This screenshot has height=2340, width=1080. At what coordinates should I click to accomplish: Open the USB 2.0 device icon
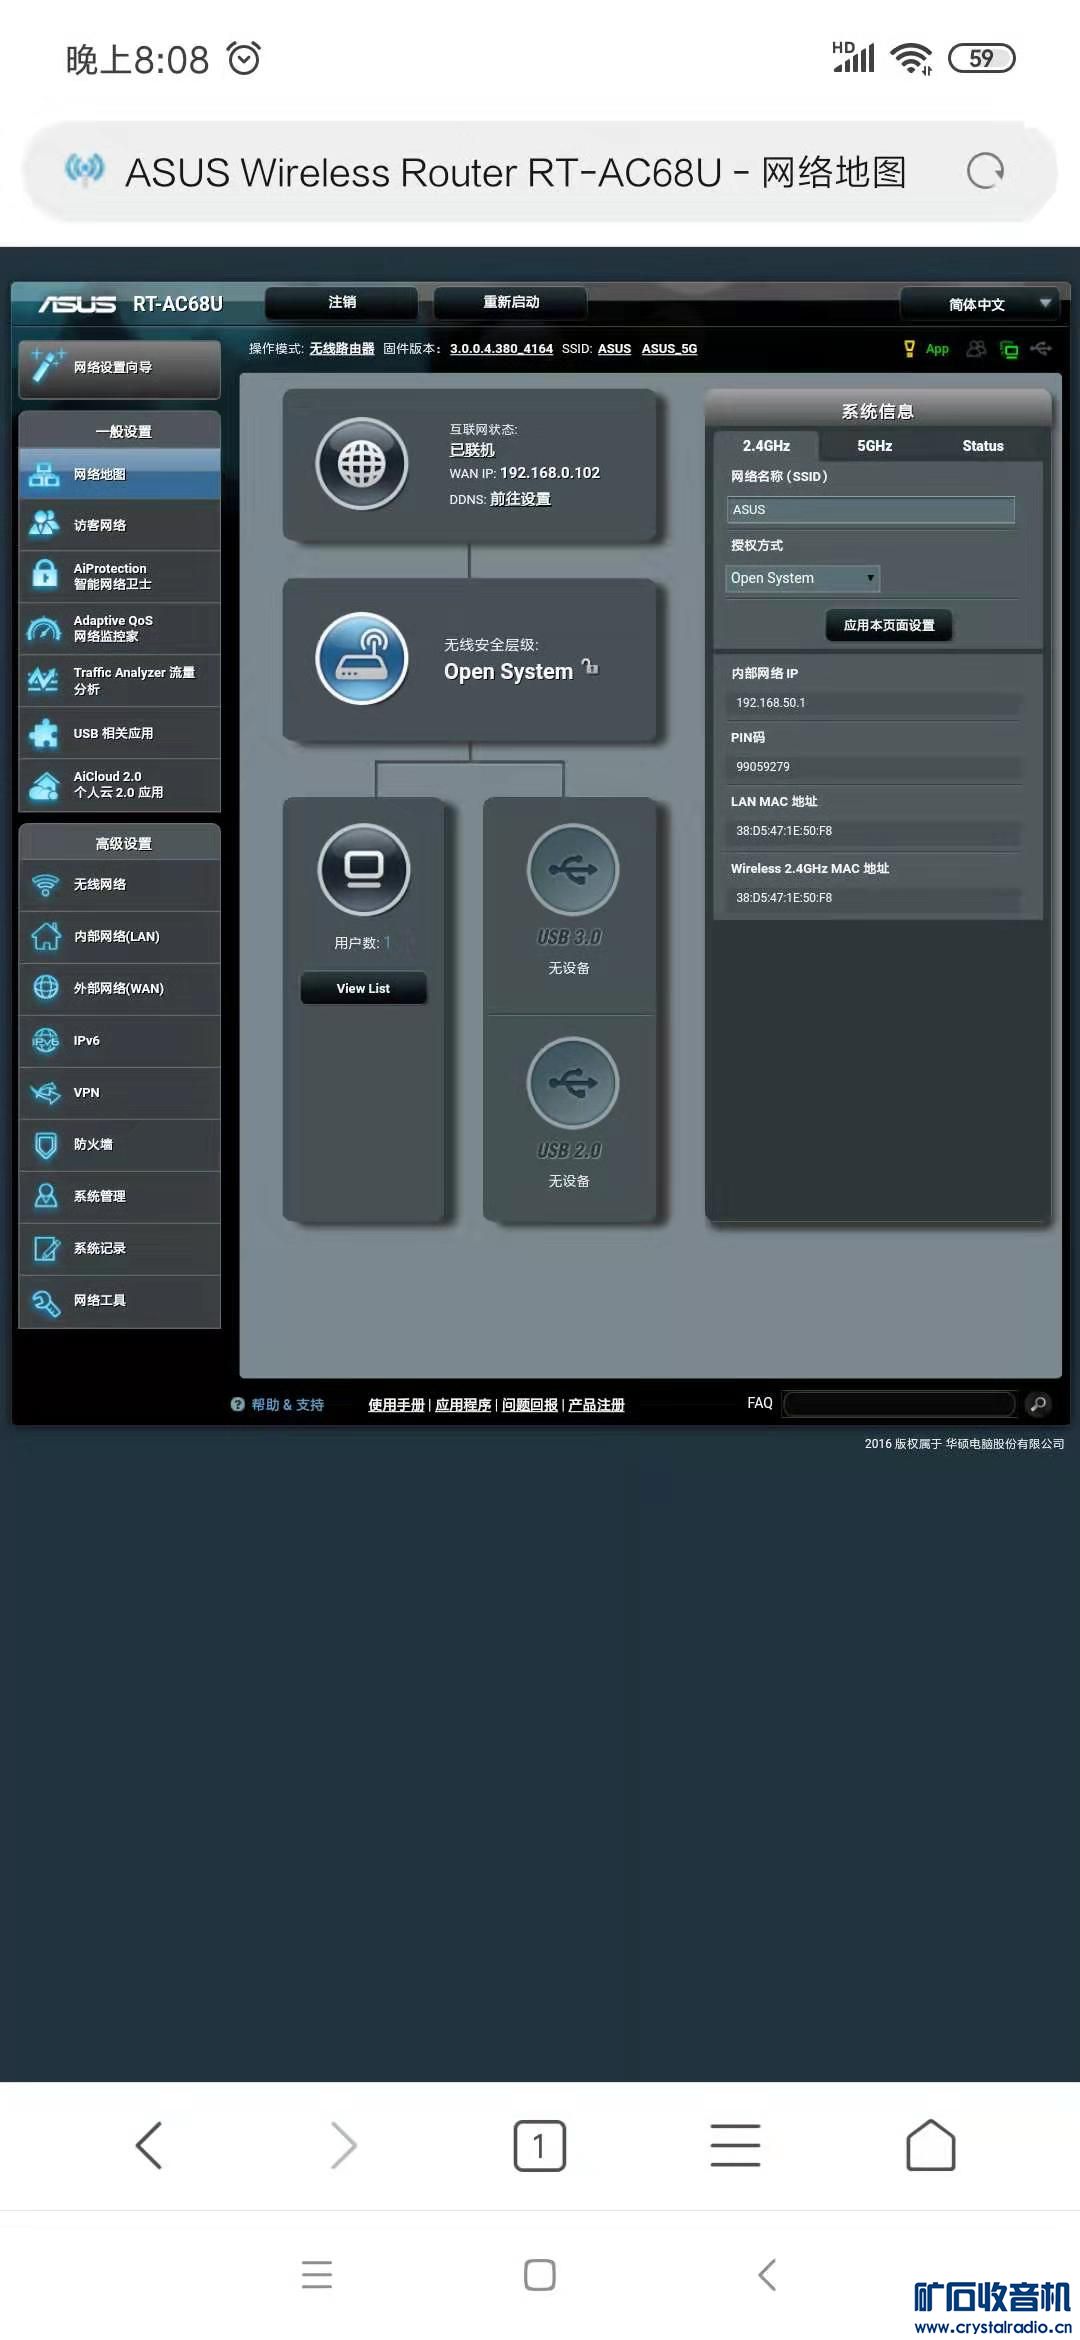[573, 1082]
